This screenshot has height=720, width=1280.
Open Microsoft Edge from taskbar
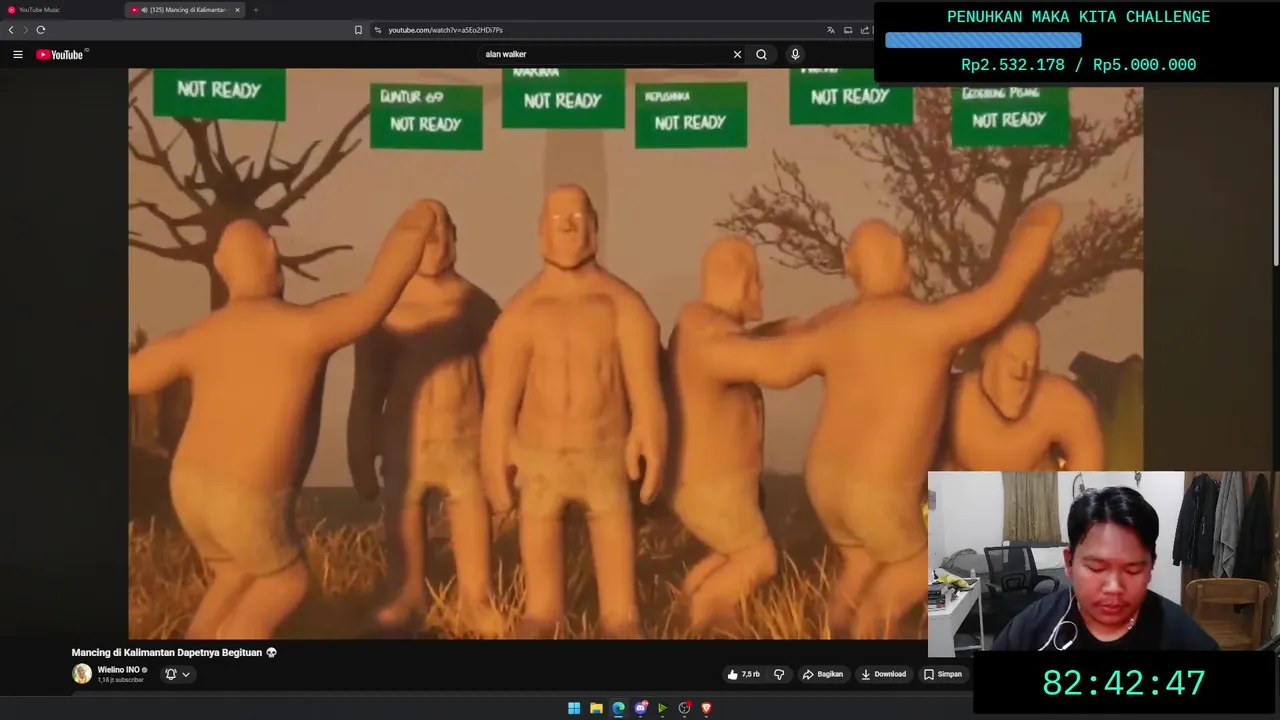click(x=618, y=708)
